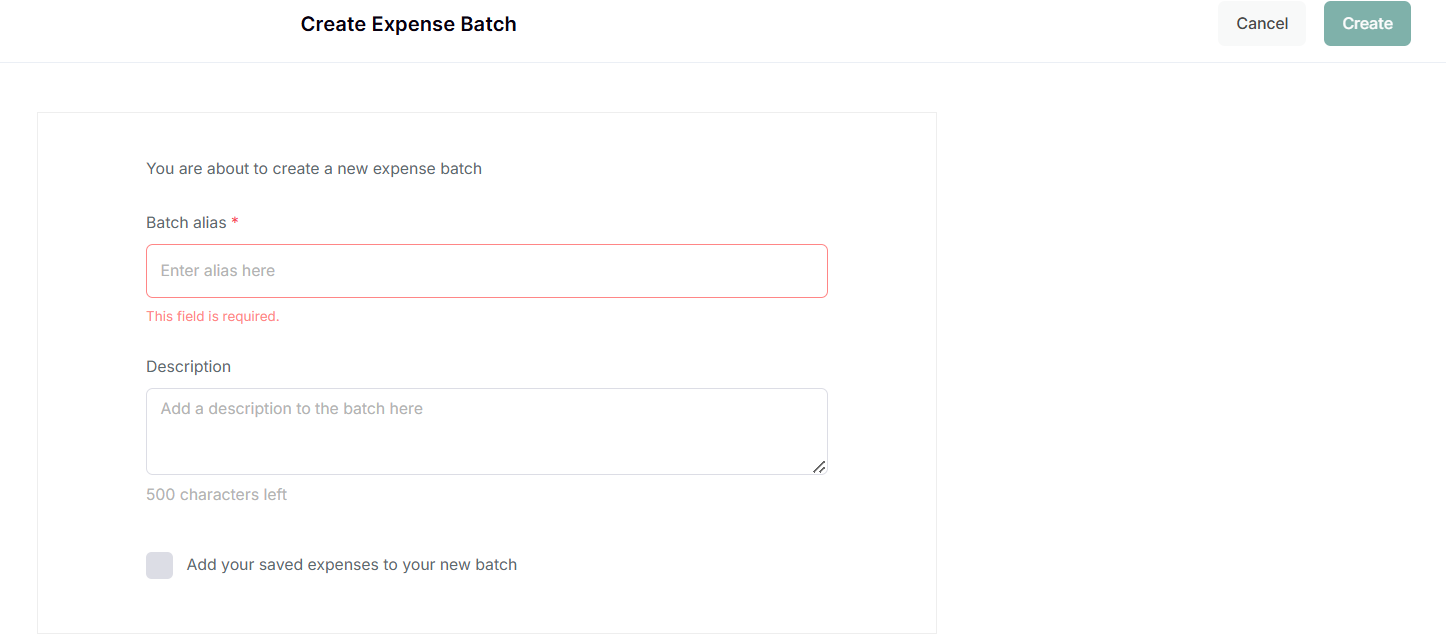Click the 'Add your saved expenses' checkbox label
Viewport: 1446px width, 637px height.
(x=352, y=565)
